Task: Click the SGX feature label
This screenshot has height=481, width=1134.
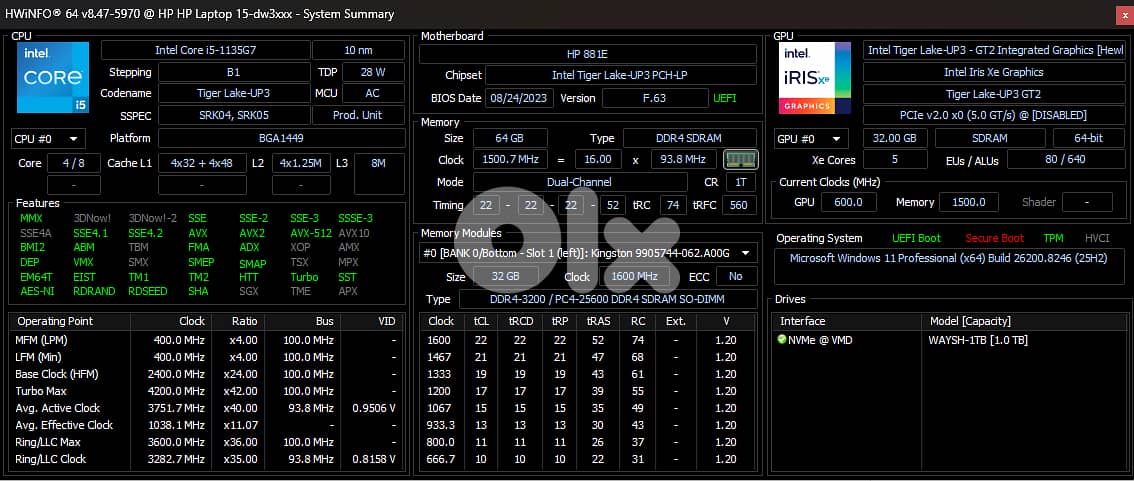Action: [250, 291]
